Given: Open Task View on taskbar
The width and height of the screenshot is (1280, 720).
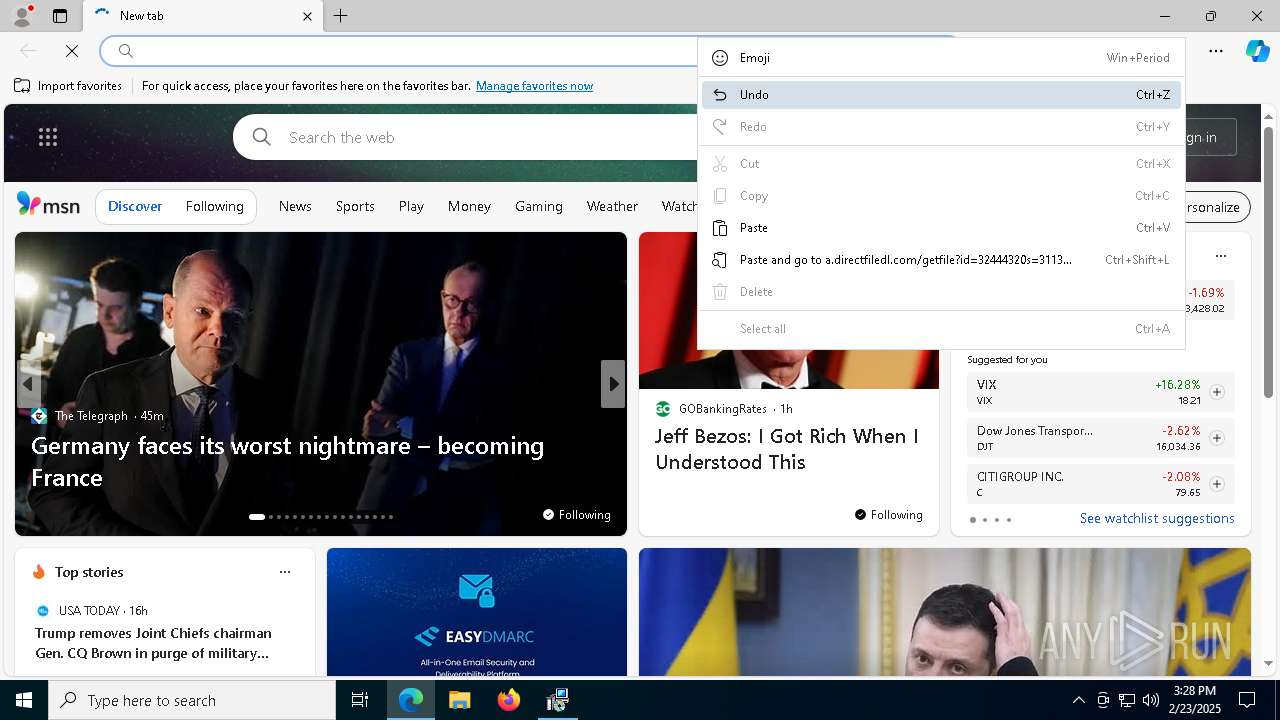Looking at the screenshot, I should pyautogui.click(x=360, y=700).
